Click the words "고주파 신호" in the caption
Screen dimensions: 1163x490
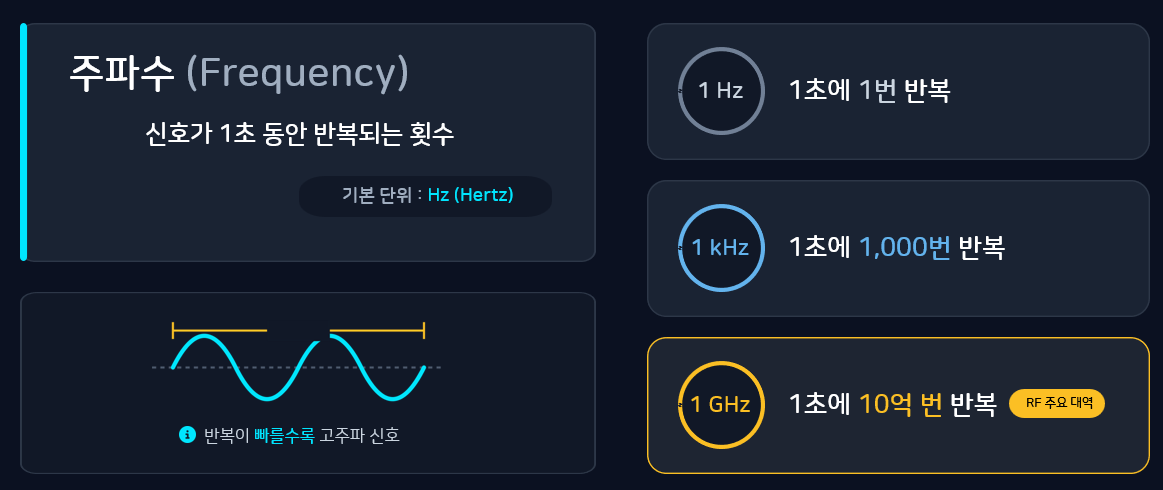[360, 435]
